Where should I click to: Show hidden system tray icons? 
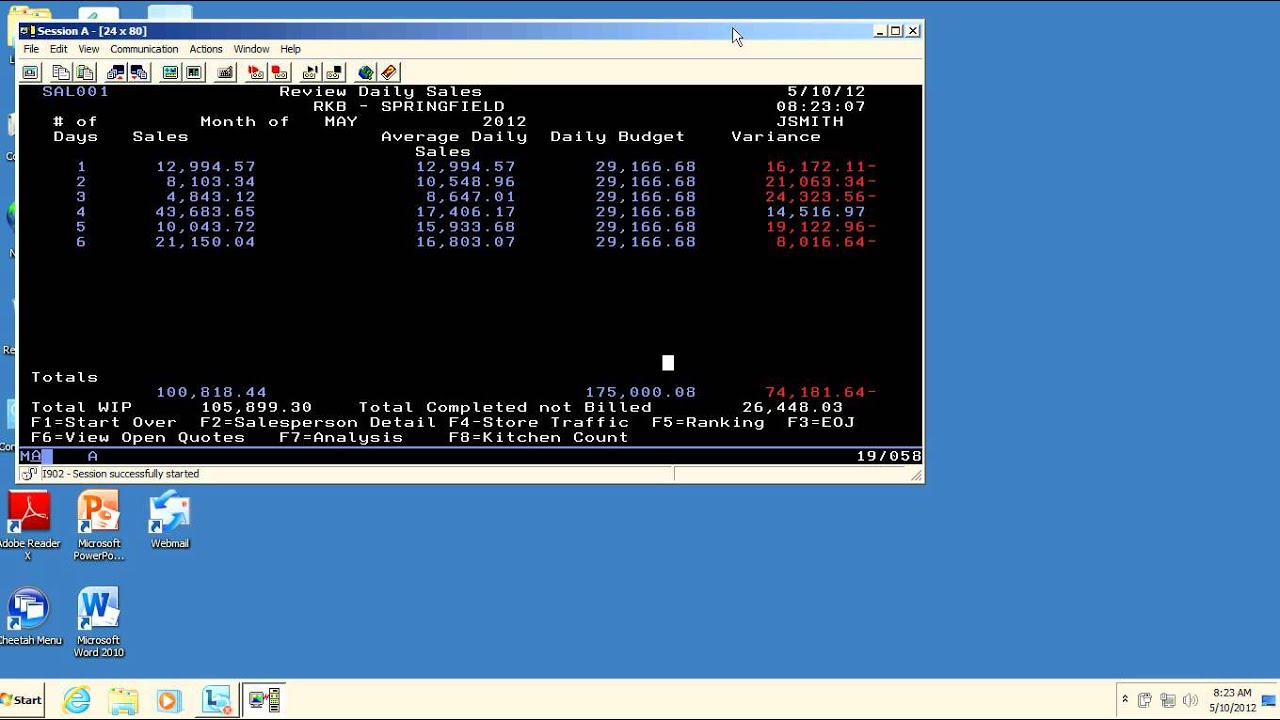(x=1125, y=700)
